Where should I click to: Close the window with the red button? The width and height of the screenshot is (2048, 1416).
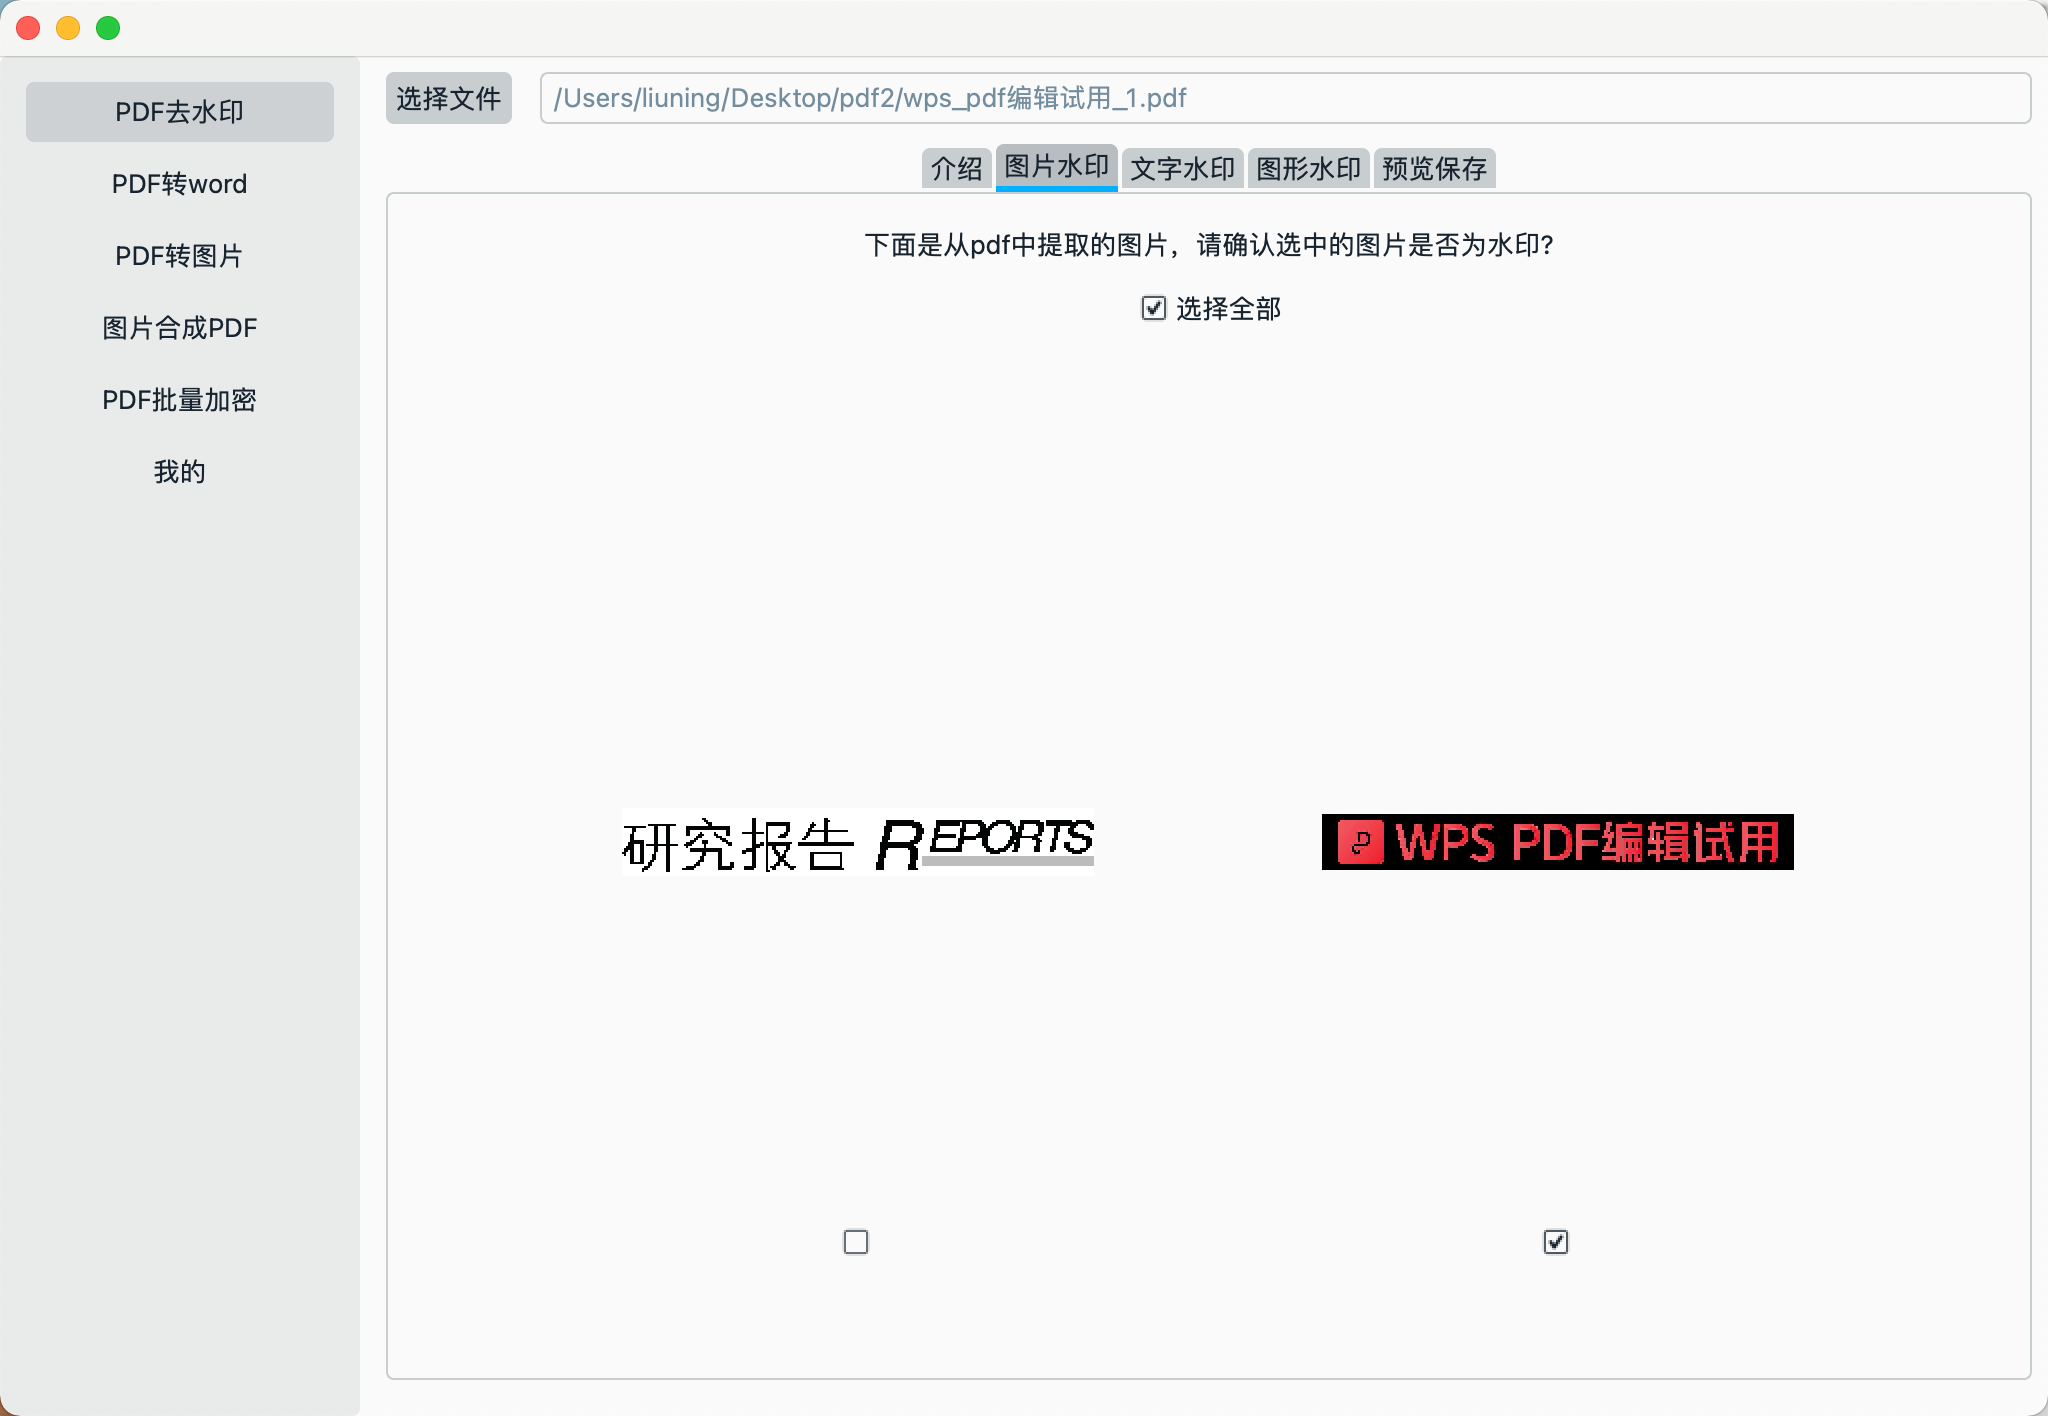coord(28,28)
